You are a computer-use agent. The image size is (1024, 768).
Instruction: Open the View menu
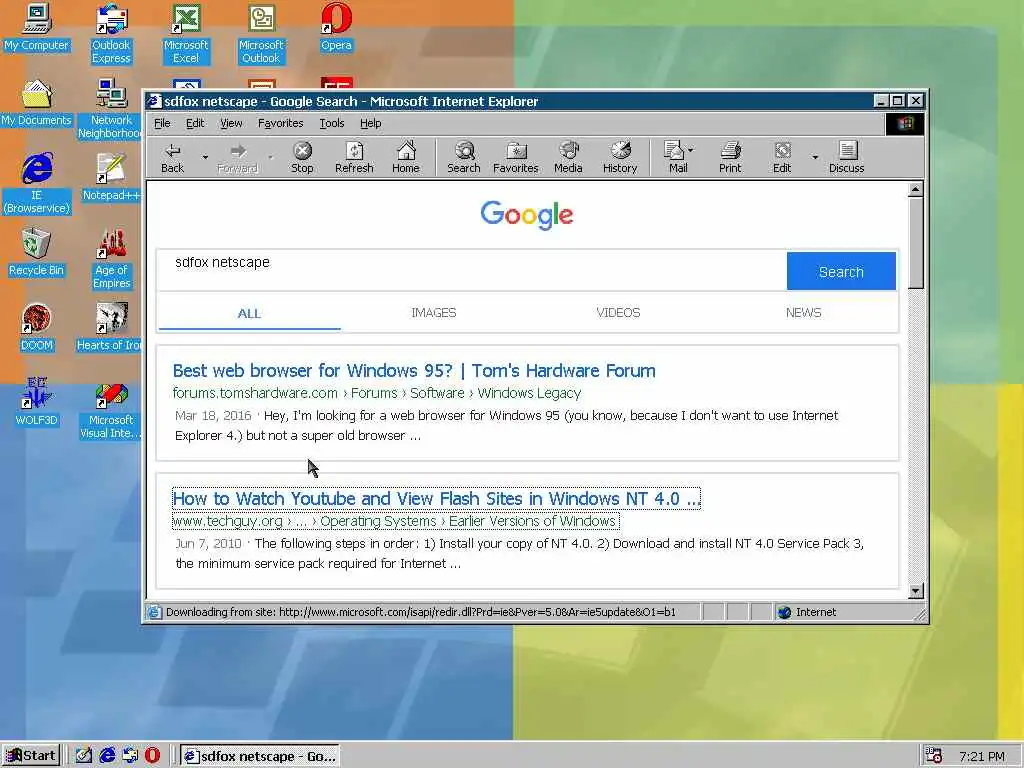point(231,123)
